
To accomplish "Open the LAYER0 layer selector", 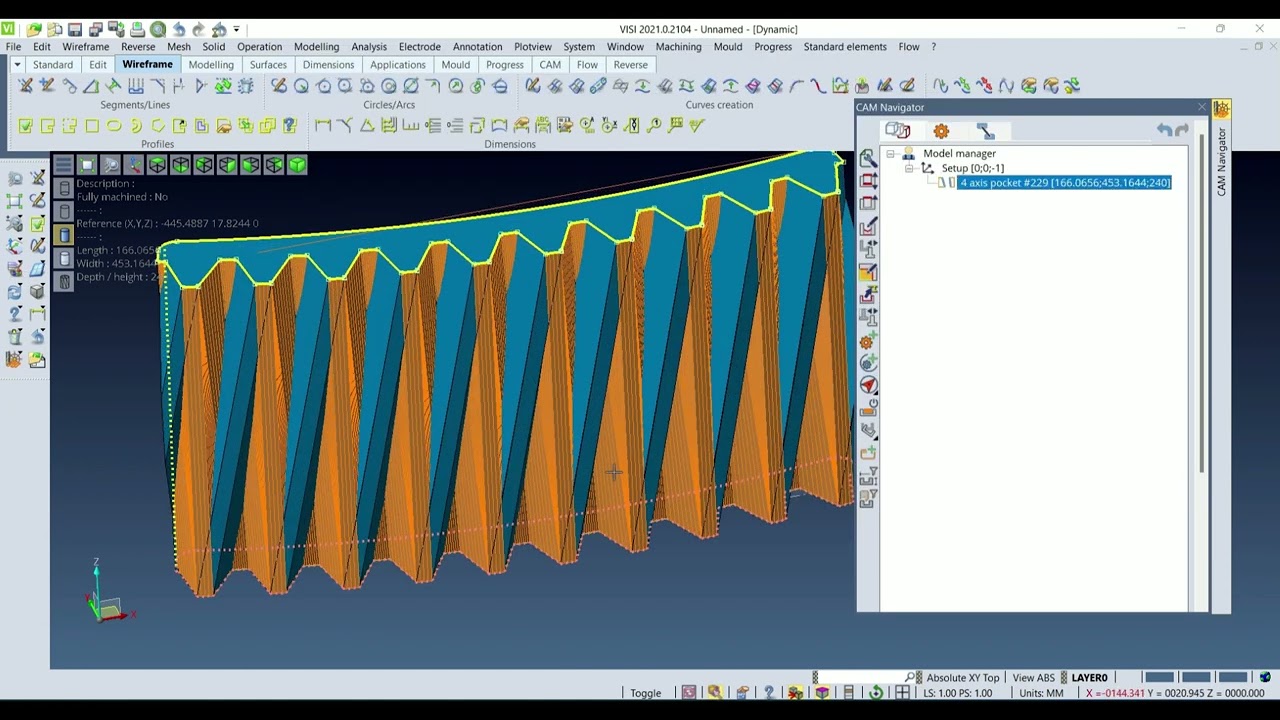I will click(1089, 678).
